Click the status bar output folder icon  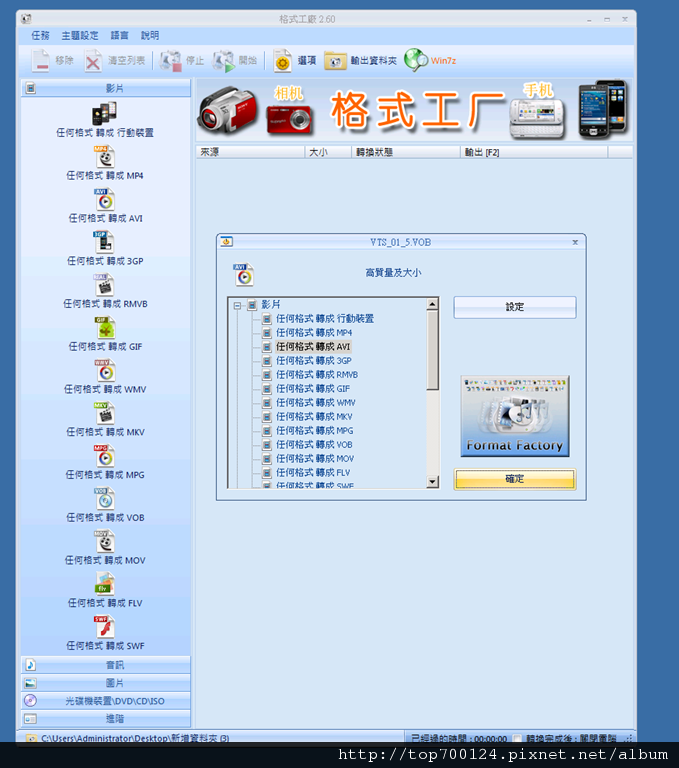coord(31,738)
